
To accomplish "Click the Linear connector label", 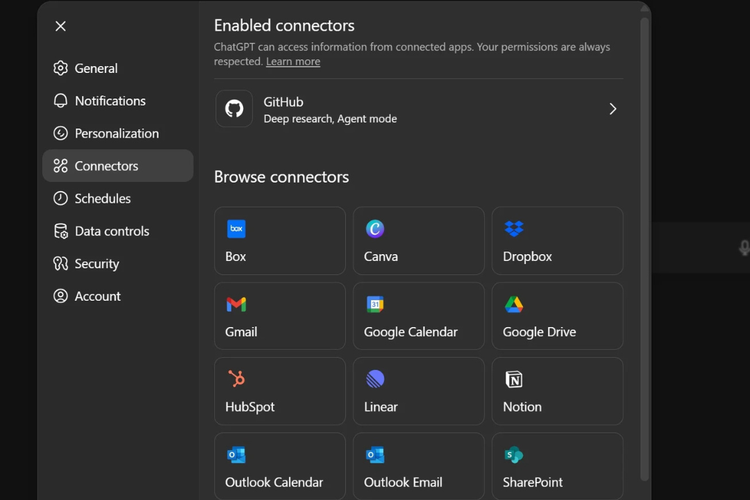I will point(381,407).
